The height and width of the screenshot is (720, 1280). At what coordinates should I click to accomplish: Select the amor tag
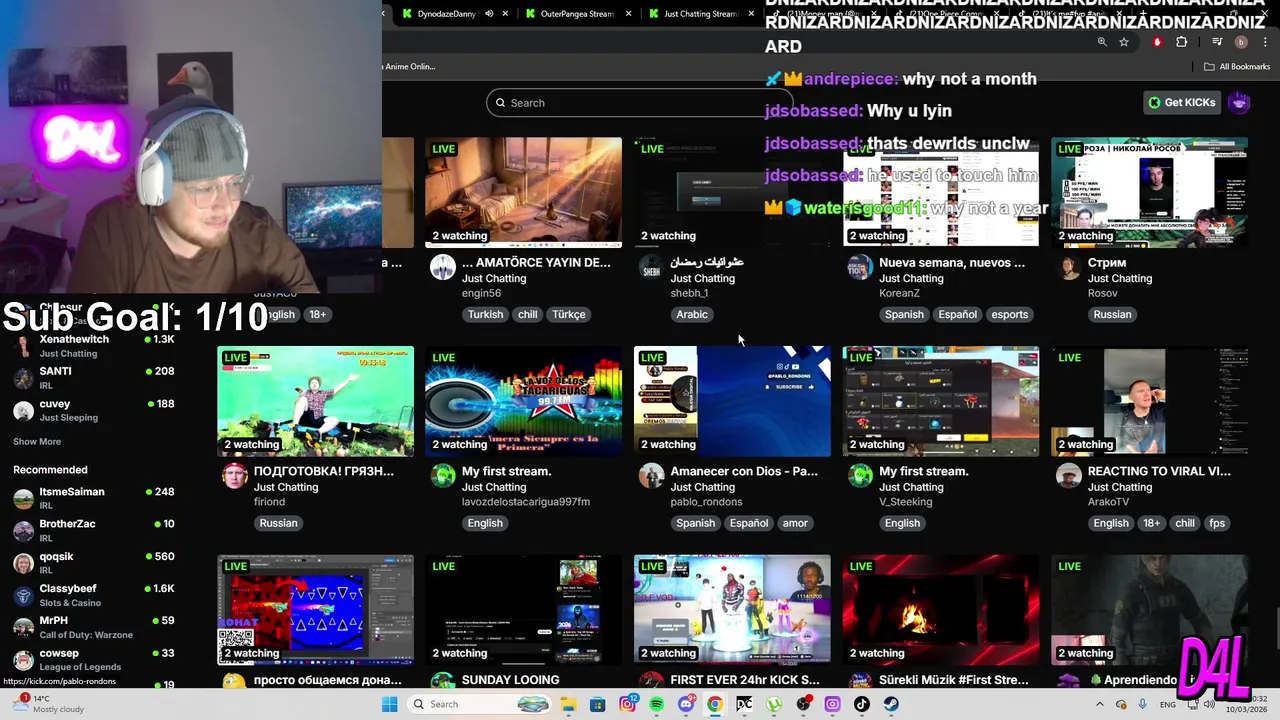click(795, 523)
